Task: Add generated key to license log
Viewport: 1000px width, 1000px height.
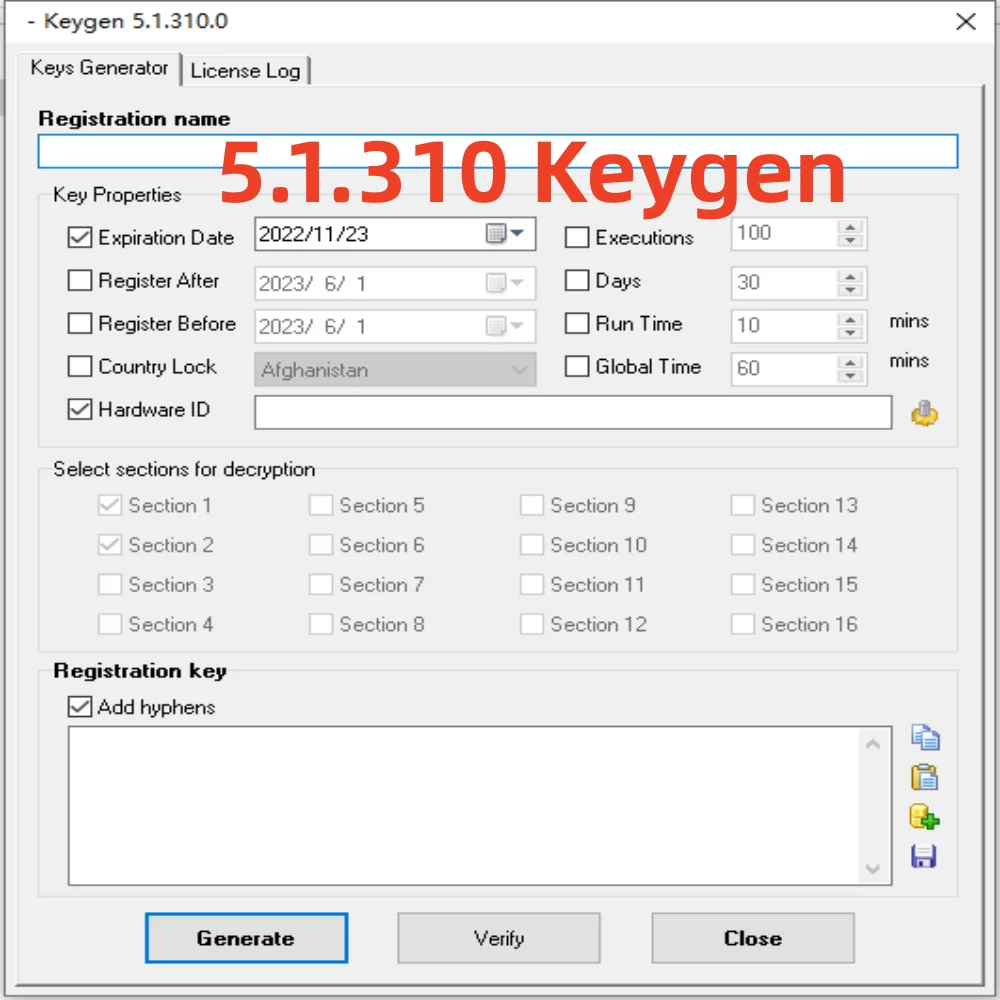Action: (x=925, y=817)
